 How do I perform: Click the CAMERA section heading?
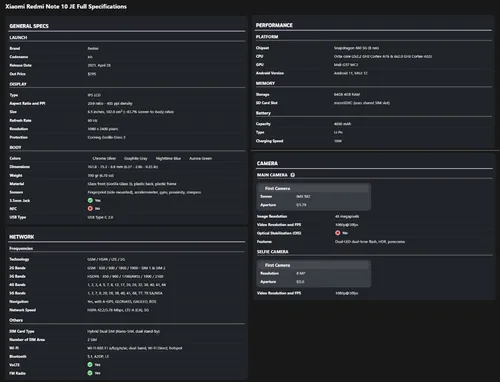click(267, 163)
